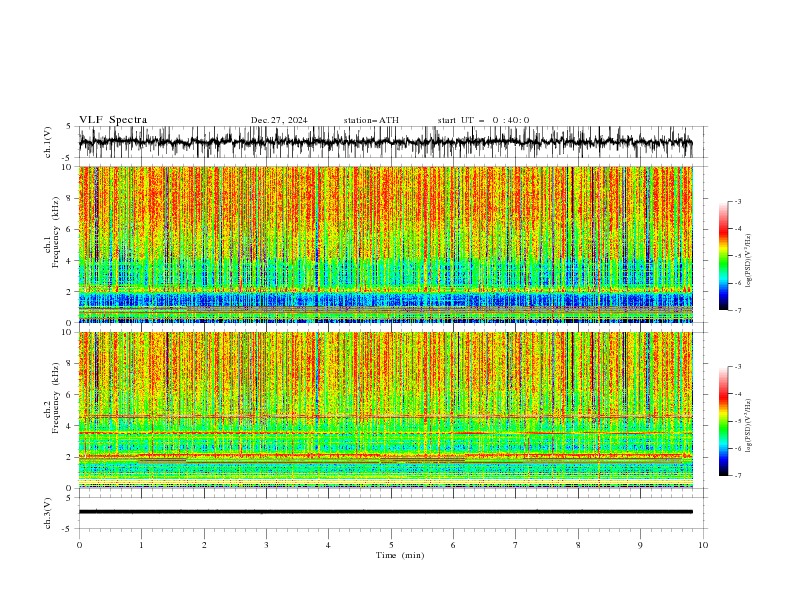This screenshot has height=612, width=792.
Task: Click the "VLF Spectra" plot title
Action: (x=113, y=120)
